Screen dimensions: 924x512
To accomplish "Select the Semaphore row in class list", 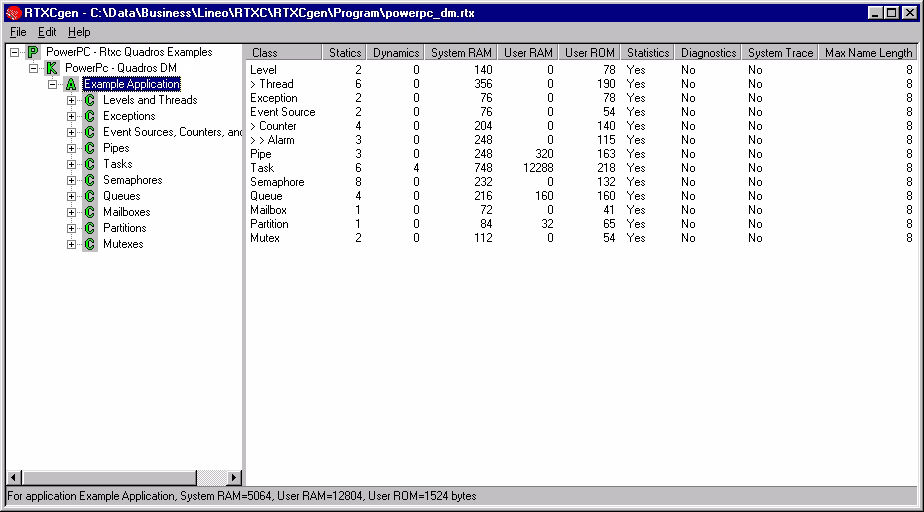I will pyautogui.click(x=580, y=182).
